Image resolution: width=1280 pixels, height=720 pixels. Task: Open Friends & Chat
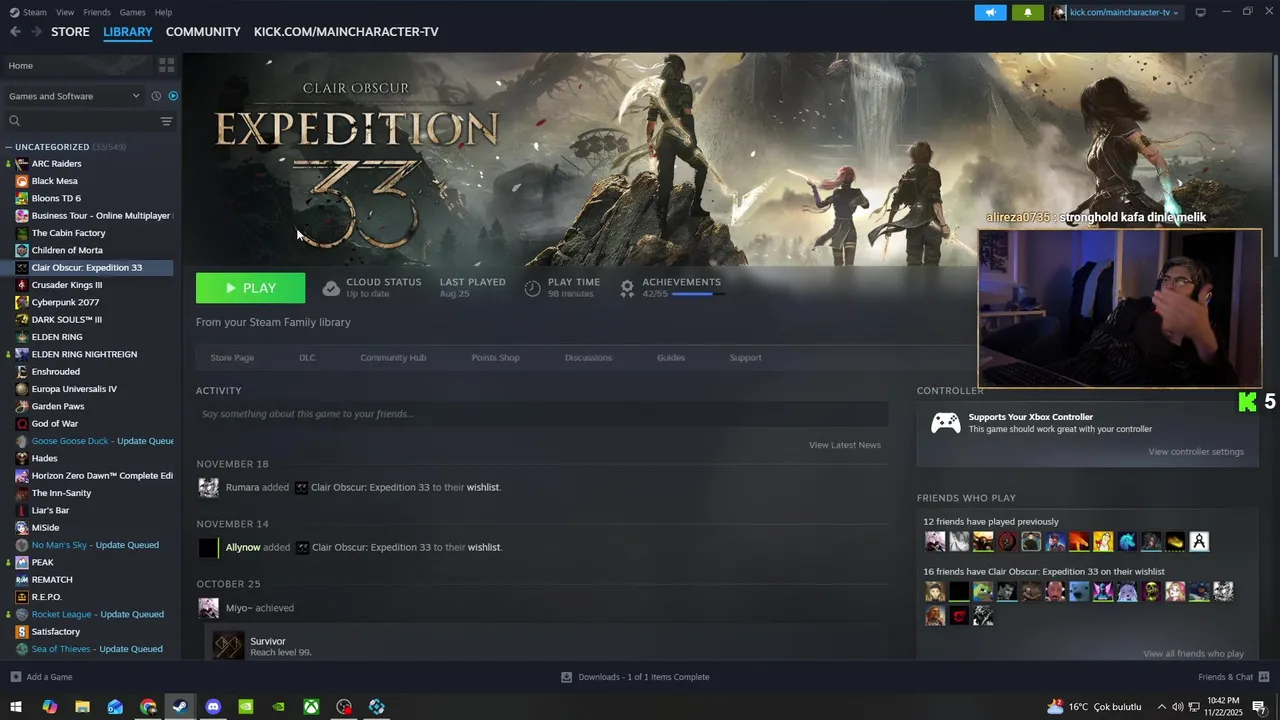click(1233, 677)
